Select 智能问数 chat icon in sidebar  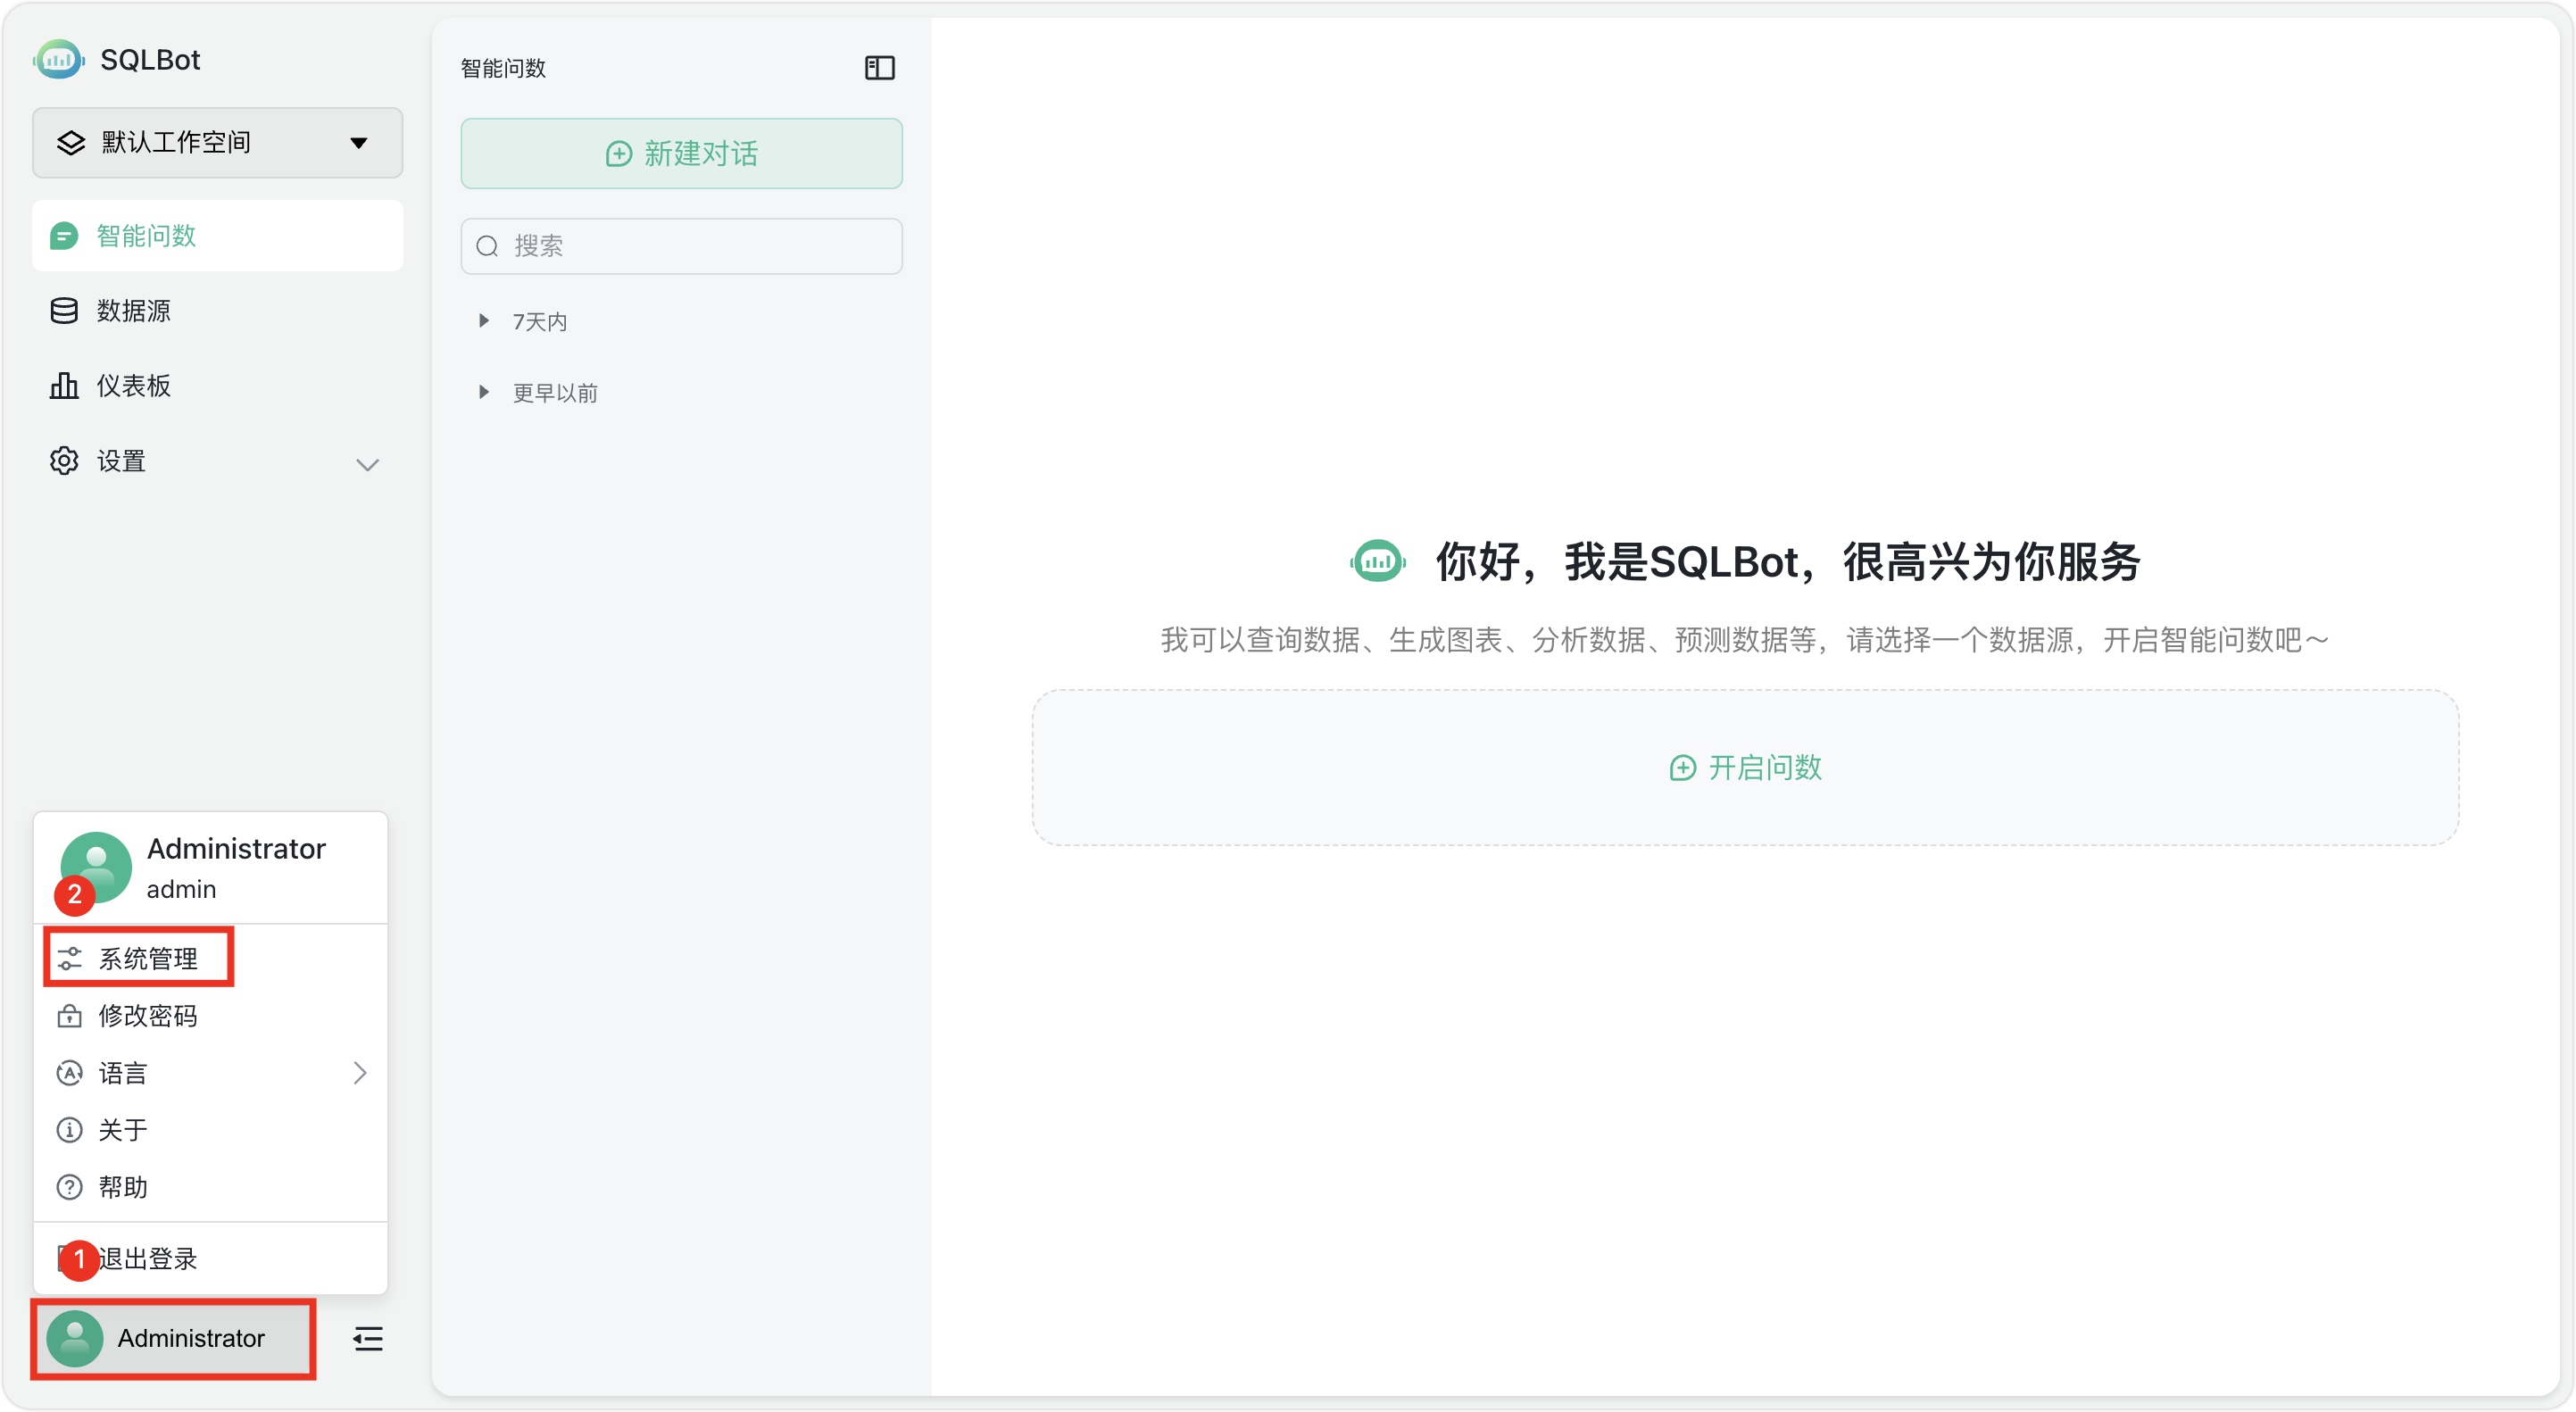coord(64,236)
